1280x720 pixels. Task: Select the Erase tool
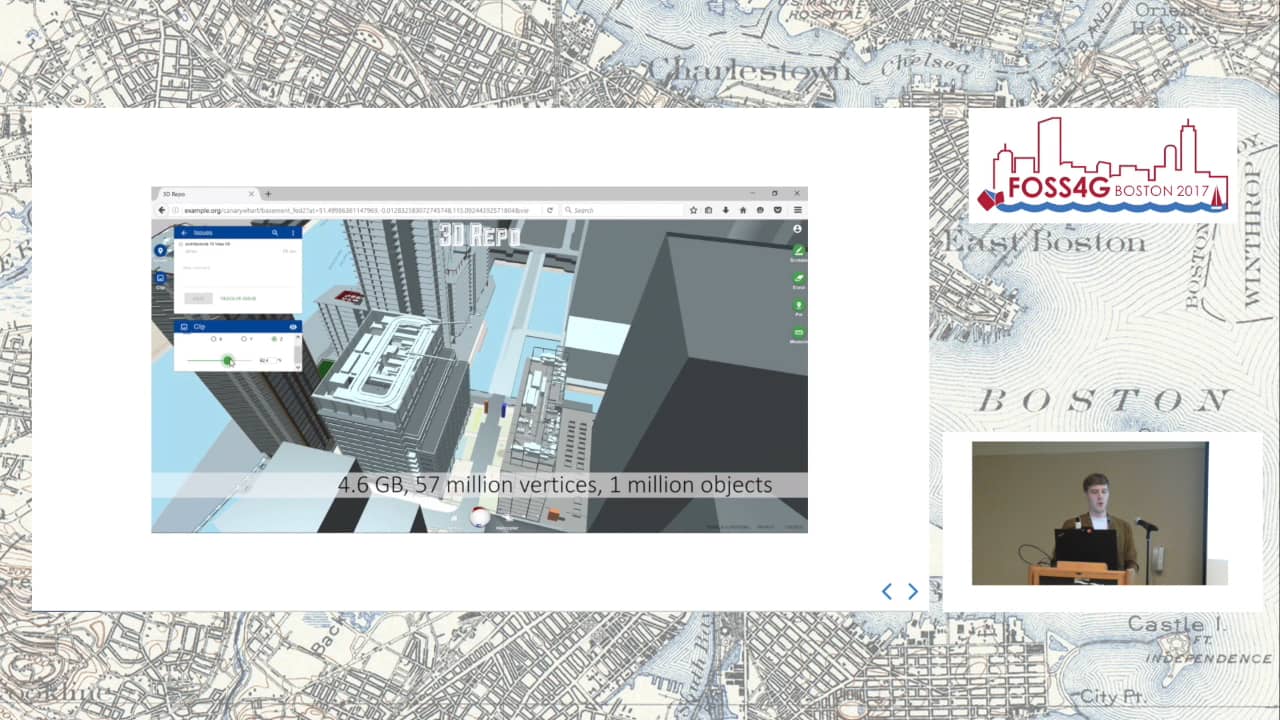(798, 278)
